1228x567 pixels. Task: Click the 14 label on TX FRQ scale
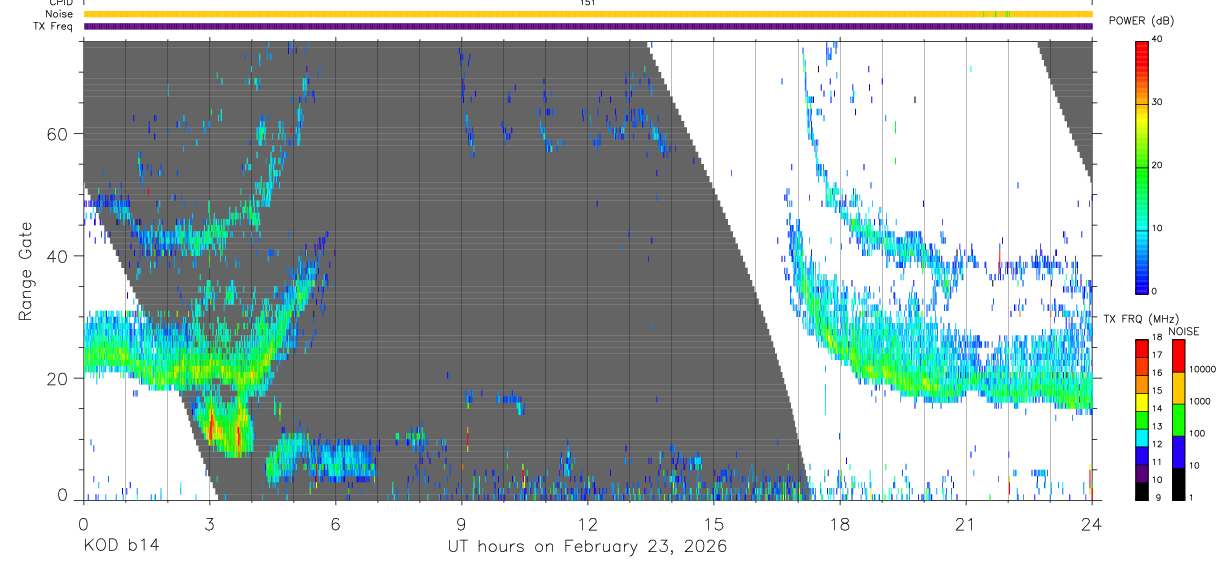coord(1157,408)
